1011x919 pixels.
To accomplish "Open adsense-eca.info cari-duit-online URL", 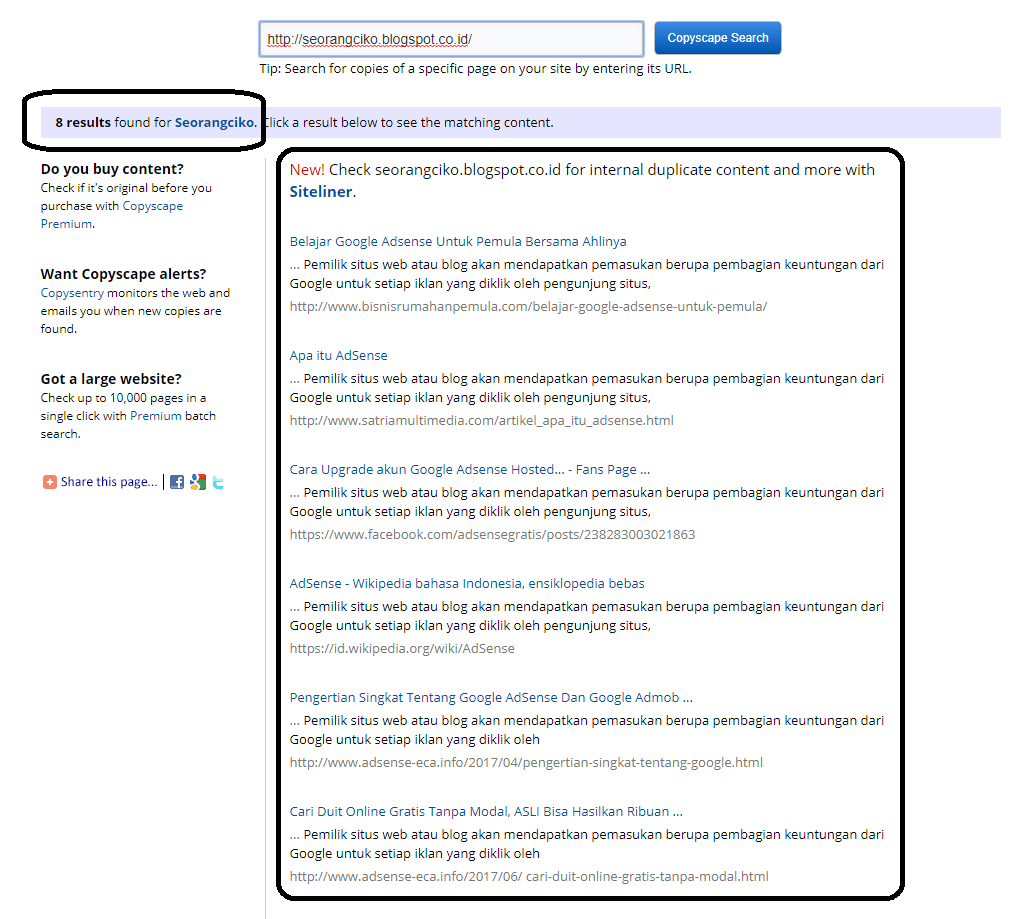I will [x=529, y=876].
